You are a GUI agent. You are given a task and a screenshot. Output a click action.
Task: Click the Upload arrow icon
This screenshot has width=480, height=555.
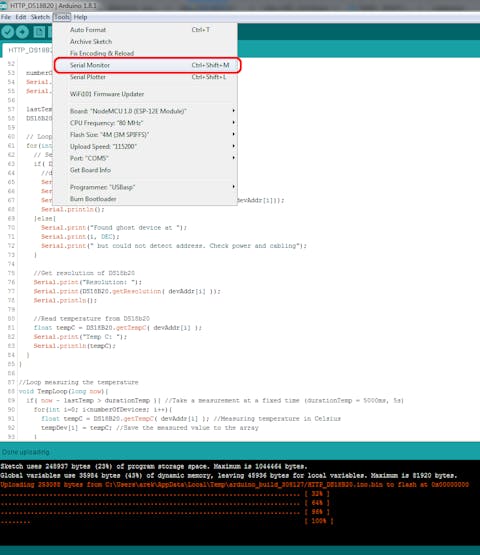coord(22,32)
